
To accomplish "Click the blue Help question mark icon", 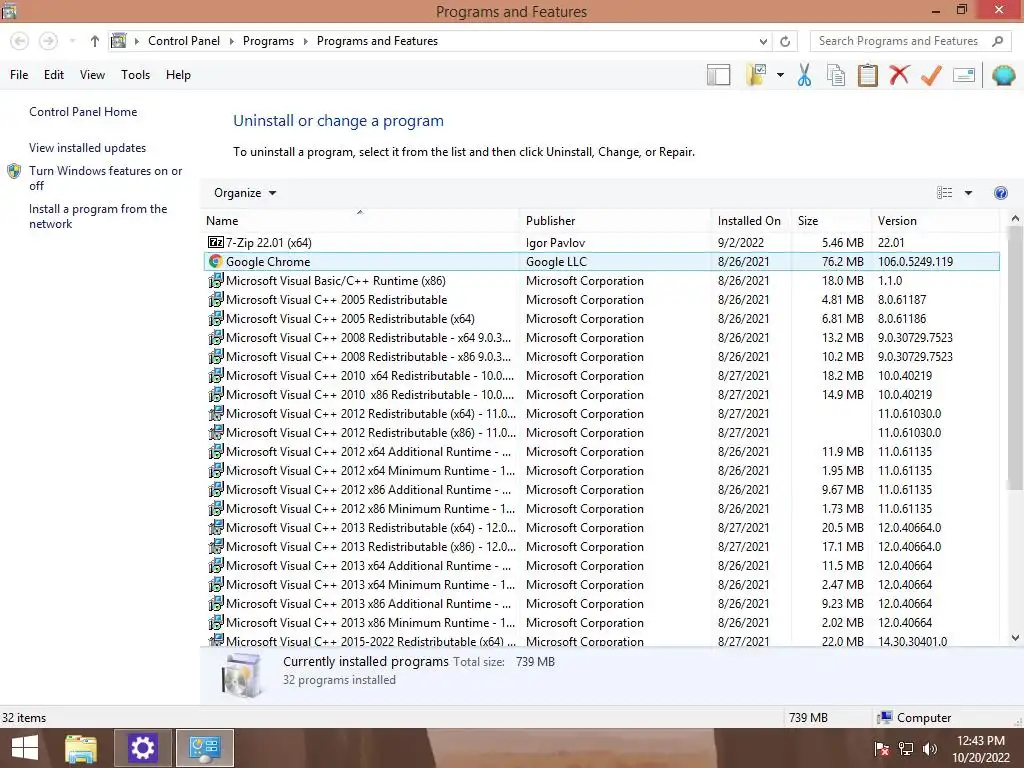I will click(x=1000, y=193).
